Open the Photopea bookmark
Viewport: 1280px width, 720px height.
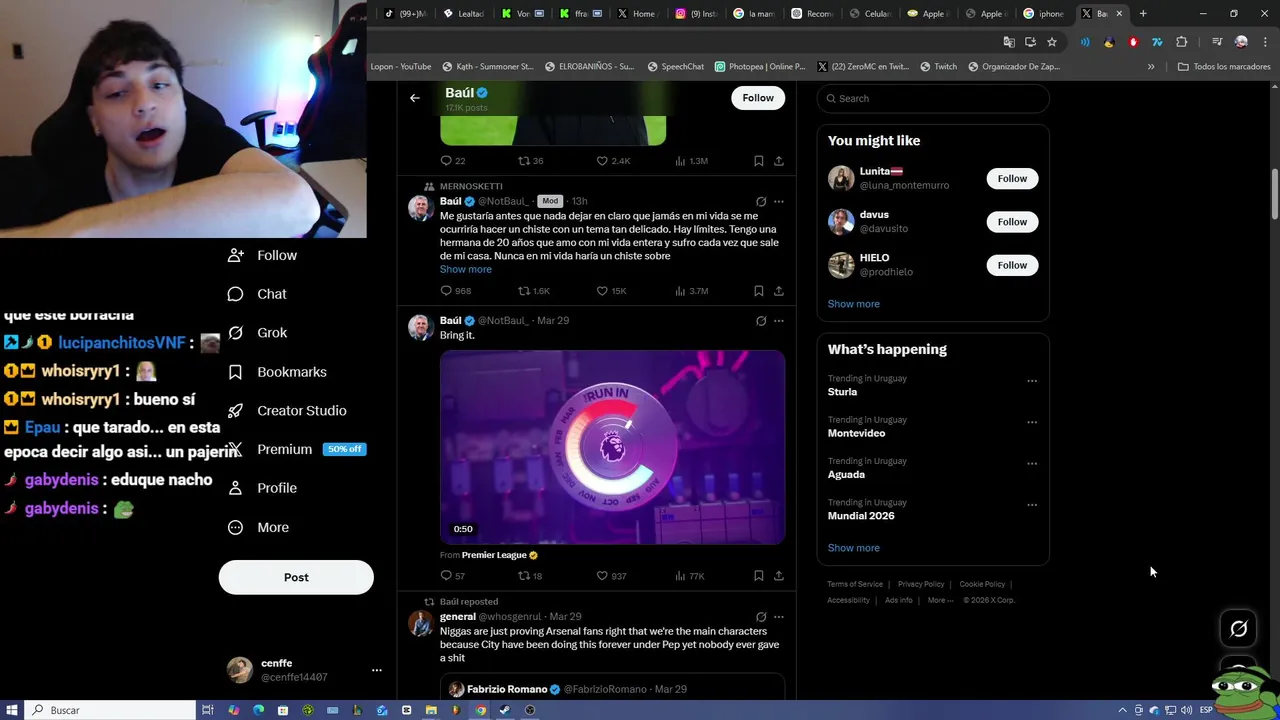pos(760,67)
